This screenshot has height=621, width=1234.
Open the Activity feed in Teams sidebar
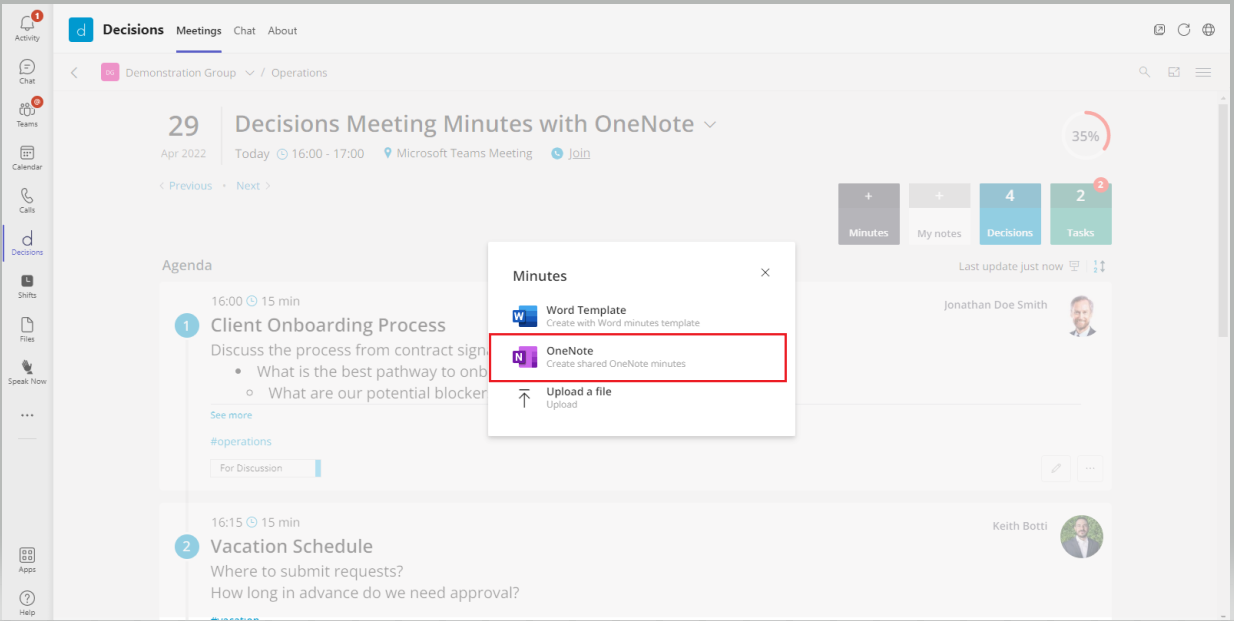click(26, 22)
